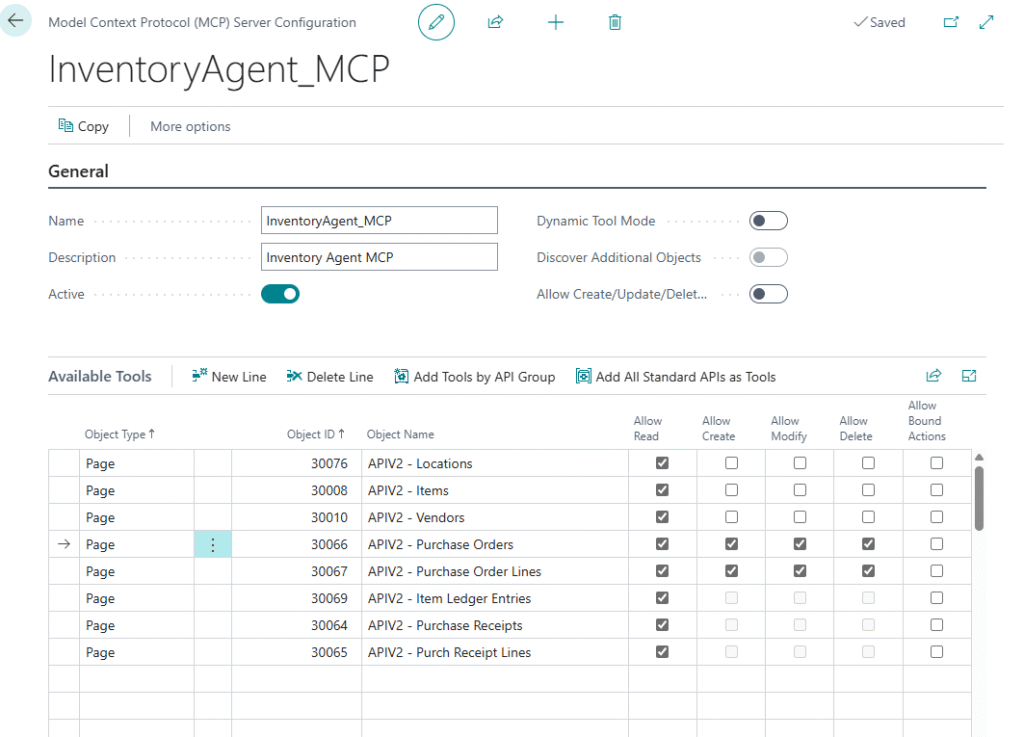Click the plus icon to create new
The image size is (1024, 737).
pyautogui.click(x=556, y=22)
